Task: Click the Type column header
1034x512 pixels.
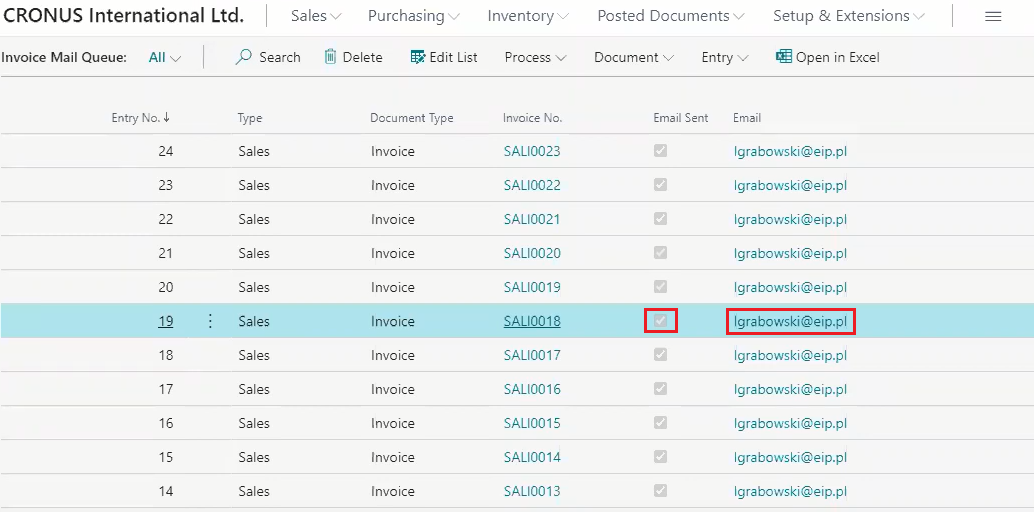Action: point(250,118)
